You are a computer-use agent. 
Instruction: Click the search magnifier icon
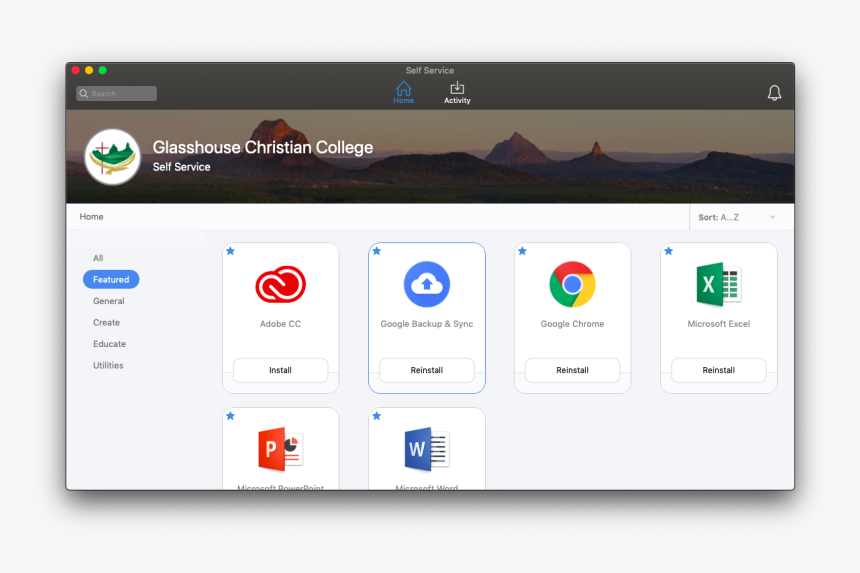click(x=84, y=94)
